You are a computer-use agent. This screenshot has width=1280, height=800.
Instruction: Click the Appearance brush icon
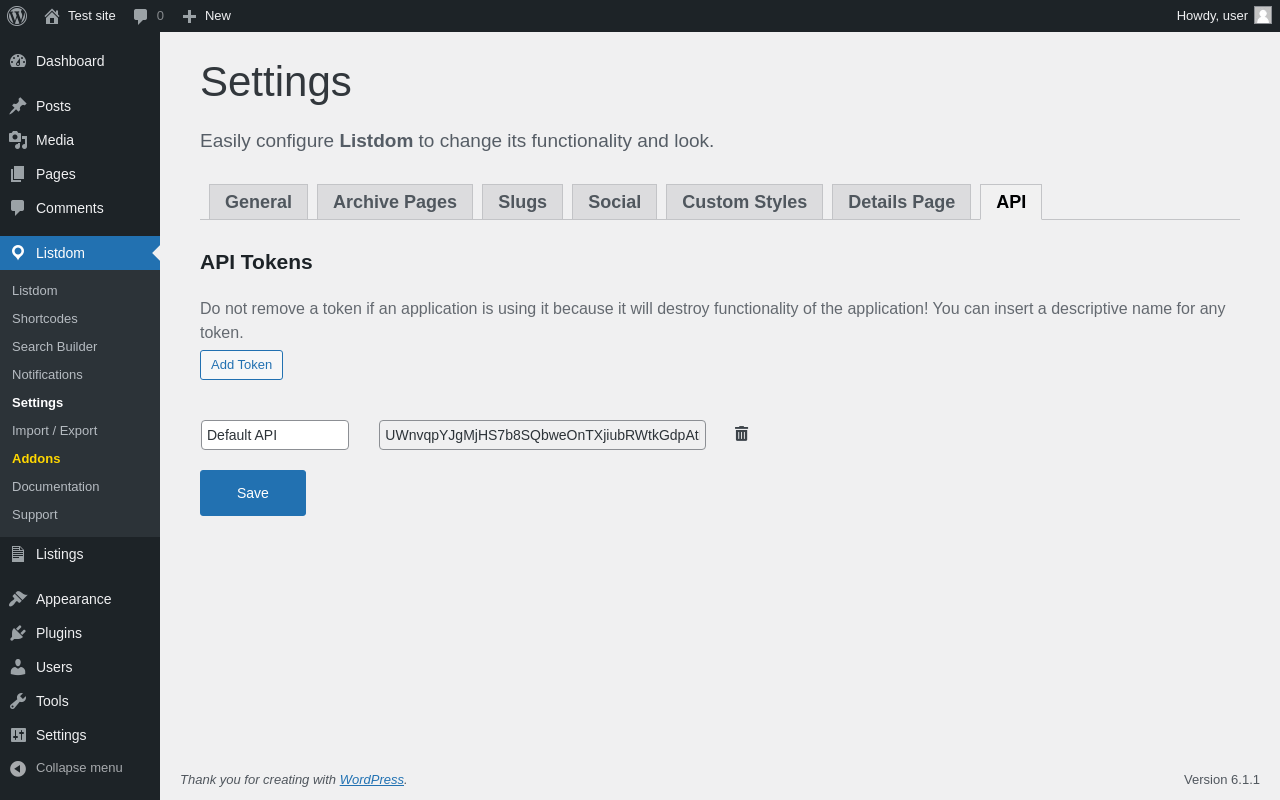click(x=18, y=599)
